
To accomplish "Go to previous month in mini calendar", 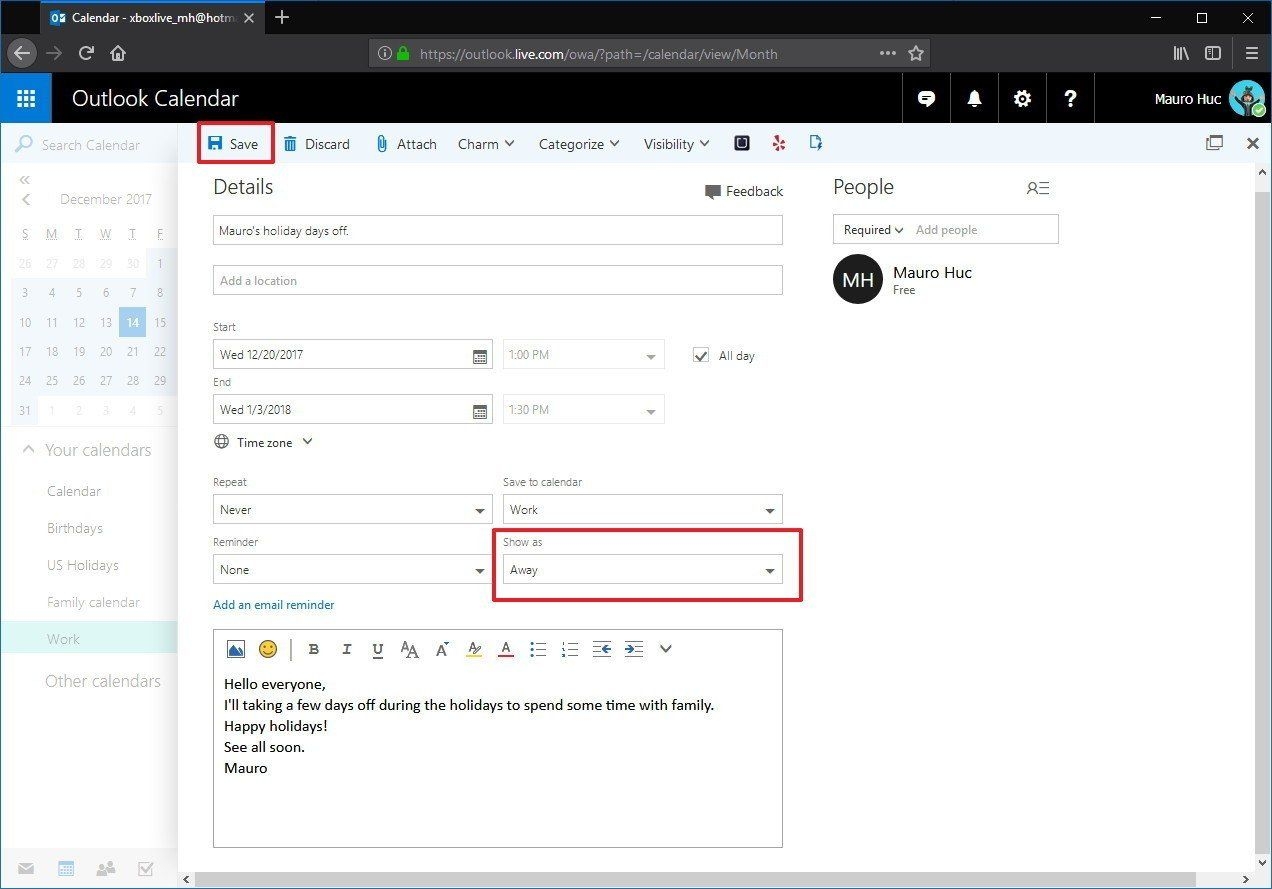I will tap(26, 199).
